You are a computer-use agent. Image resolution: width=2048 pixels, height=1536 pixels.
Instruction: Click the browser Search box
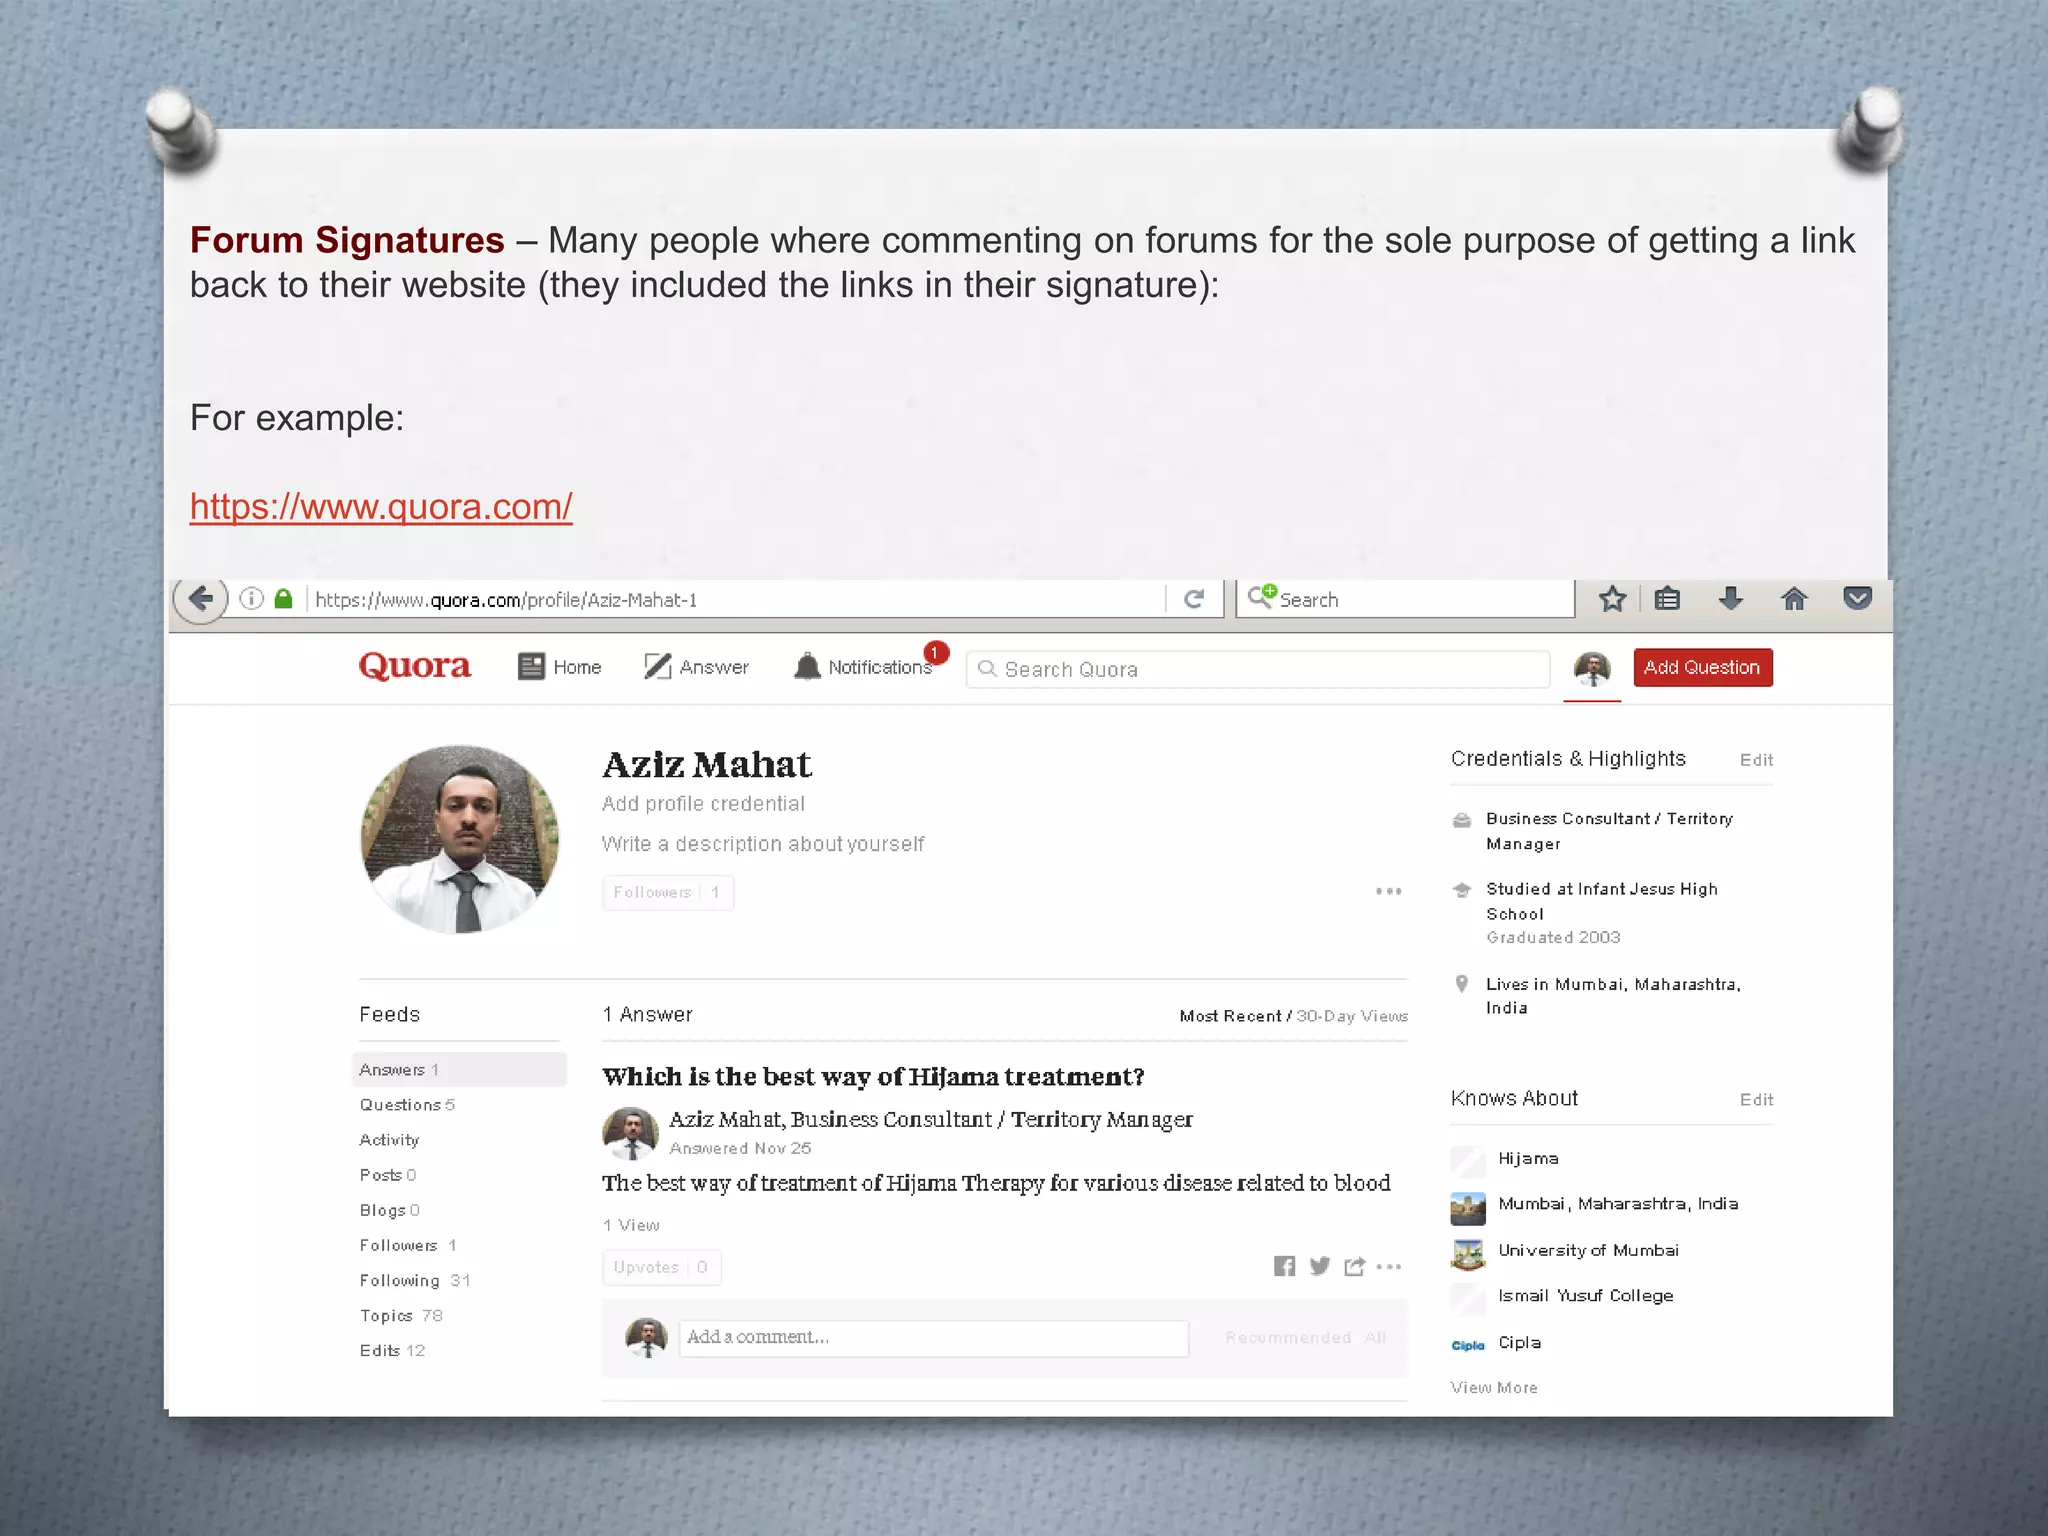(x=1405, y=599)
